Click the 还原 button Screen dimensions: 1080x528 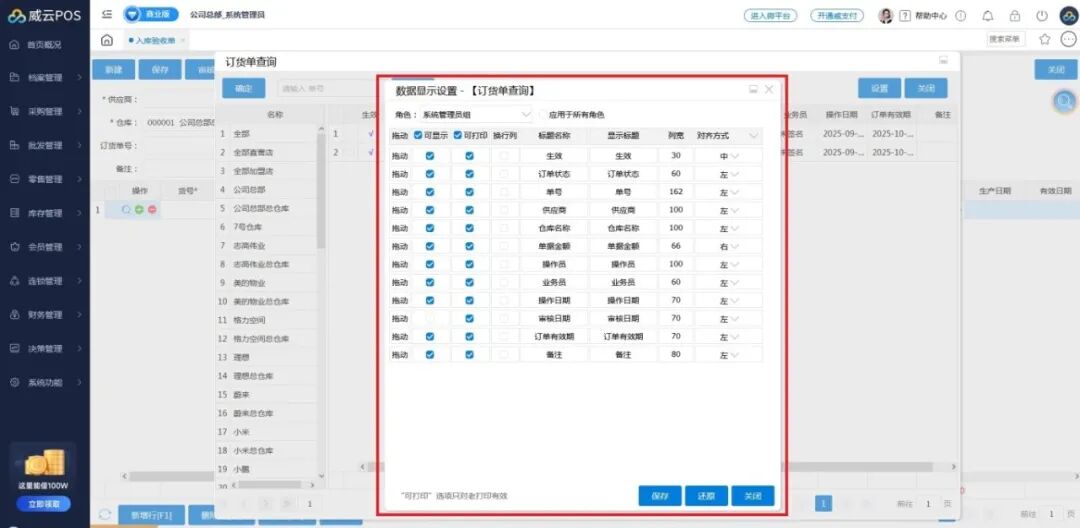(x=706, y=496)
